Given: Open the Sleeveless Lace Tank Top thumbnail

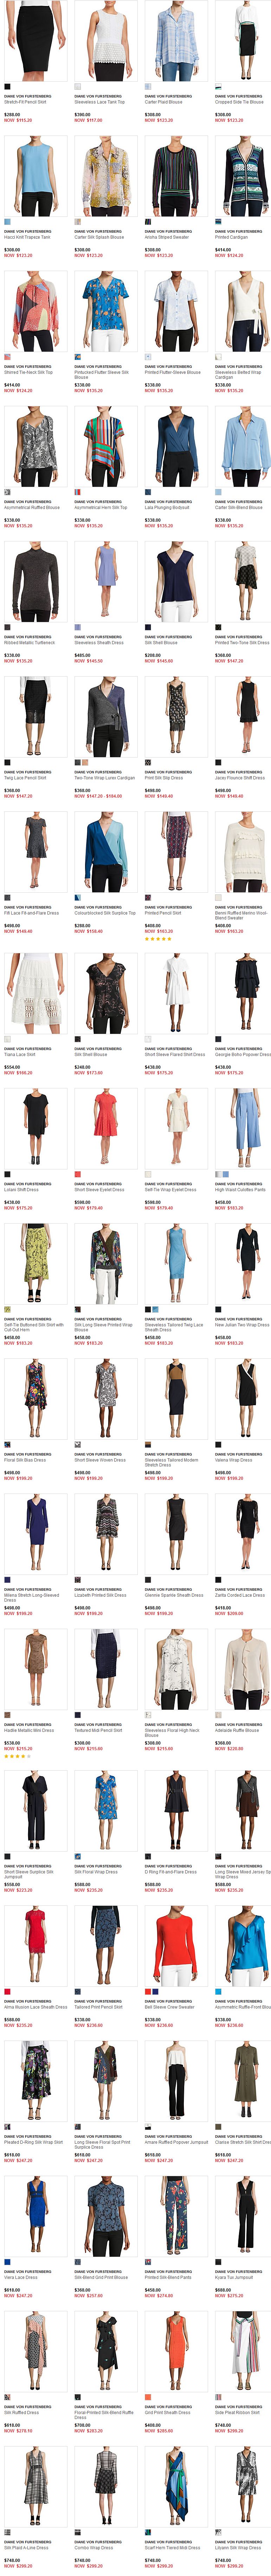Looking at the screenshot, I should pyautogui.click(x=105, y=41).
